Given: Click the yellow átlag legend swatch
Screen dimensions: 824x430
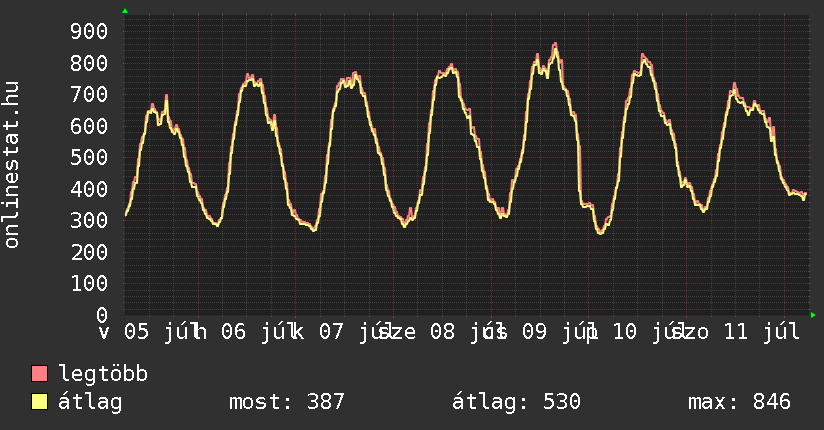Looking at the screenshot, I should [x=39, y=402].
